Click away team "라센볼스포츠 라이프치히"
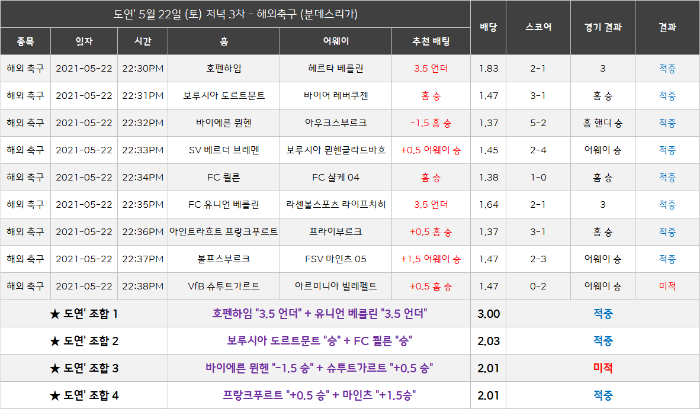Screen dimensions: 700x409 (336, 205)
